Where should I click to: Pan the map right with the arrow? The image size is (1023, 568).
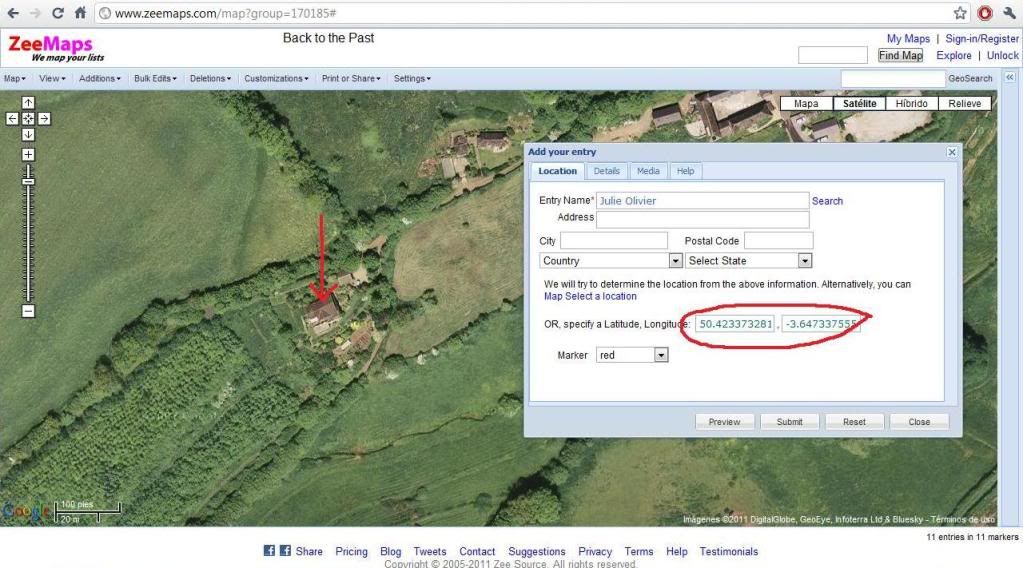pos(43,118)
